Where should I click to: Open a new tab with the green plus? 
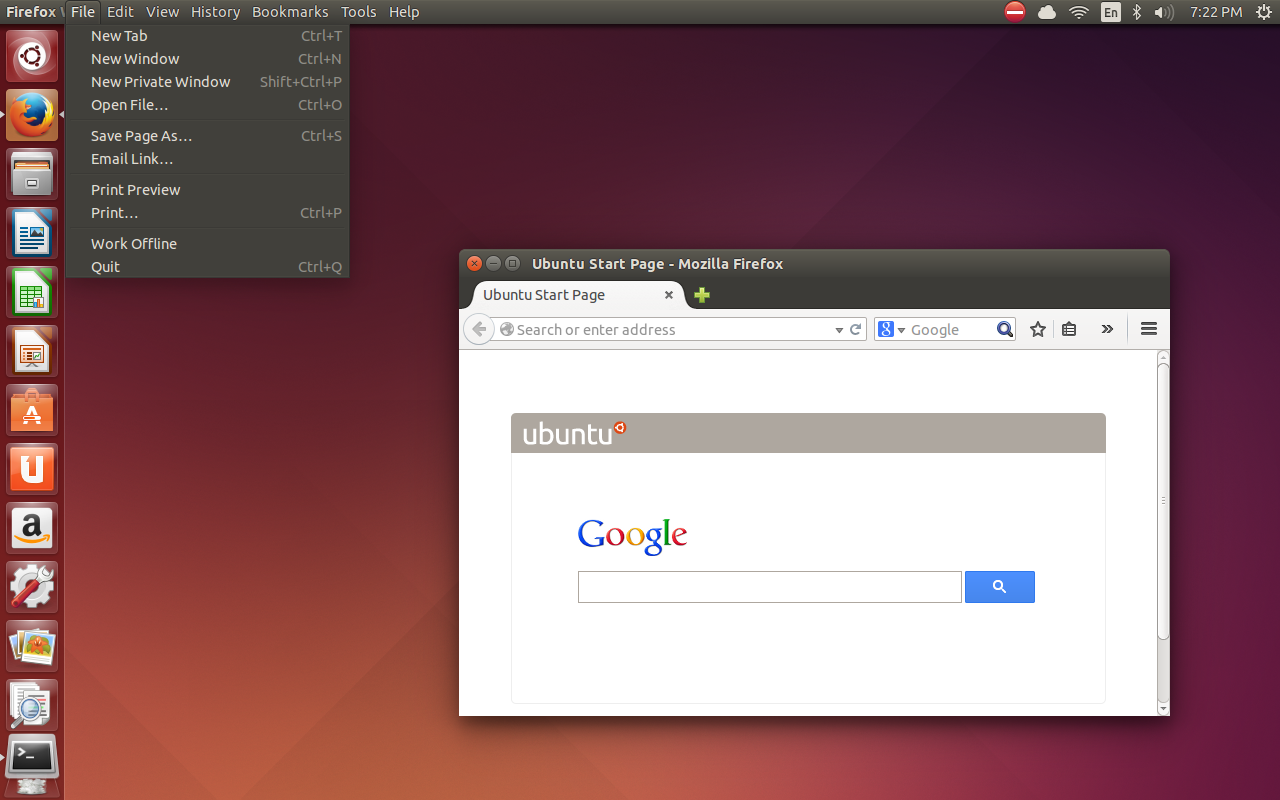pos(702,295)
